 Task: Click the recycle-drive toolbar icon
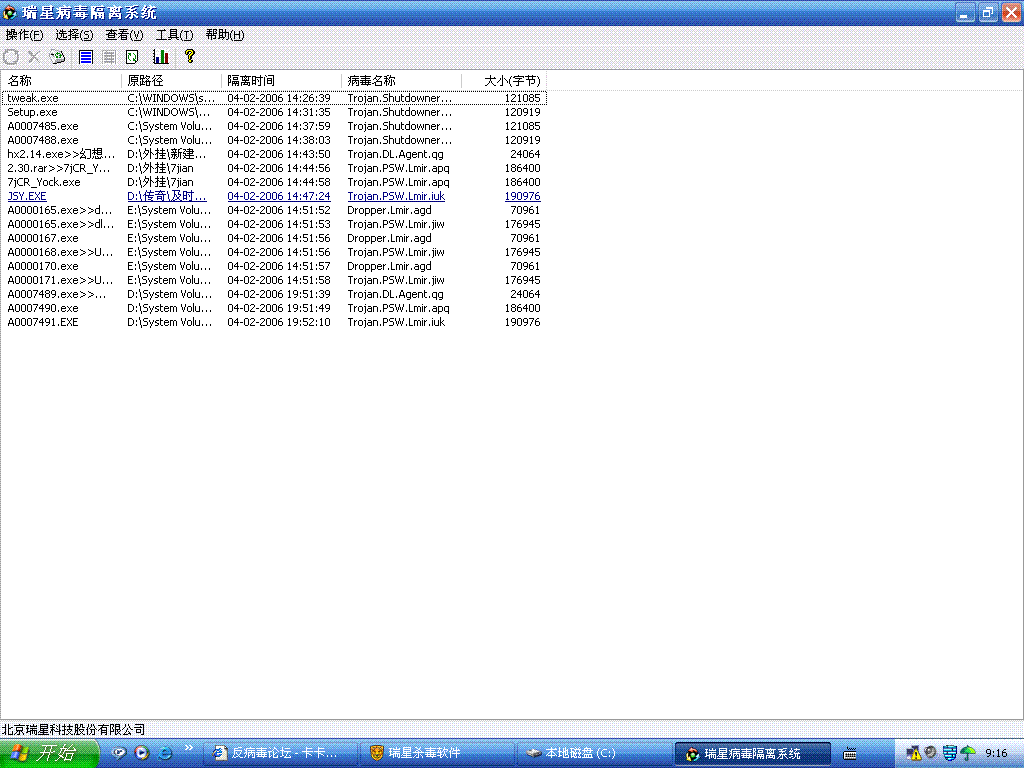click(x=57, y=57)
